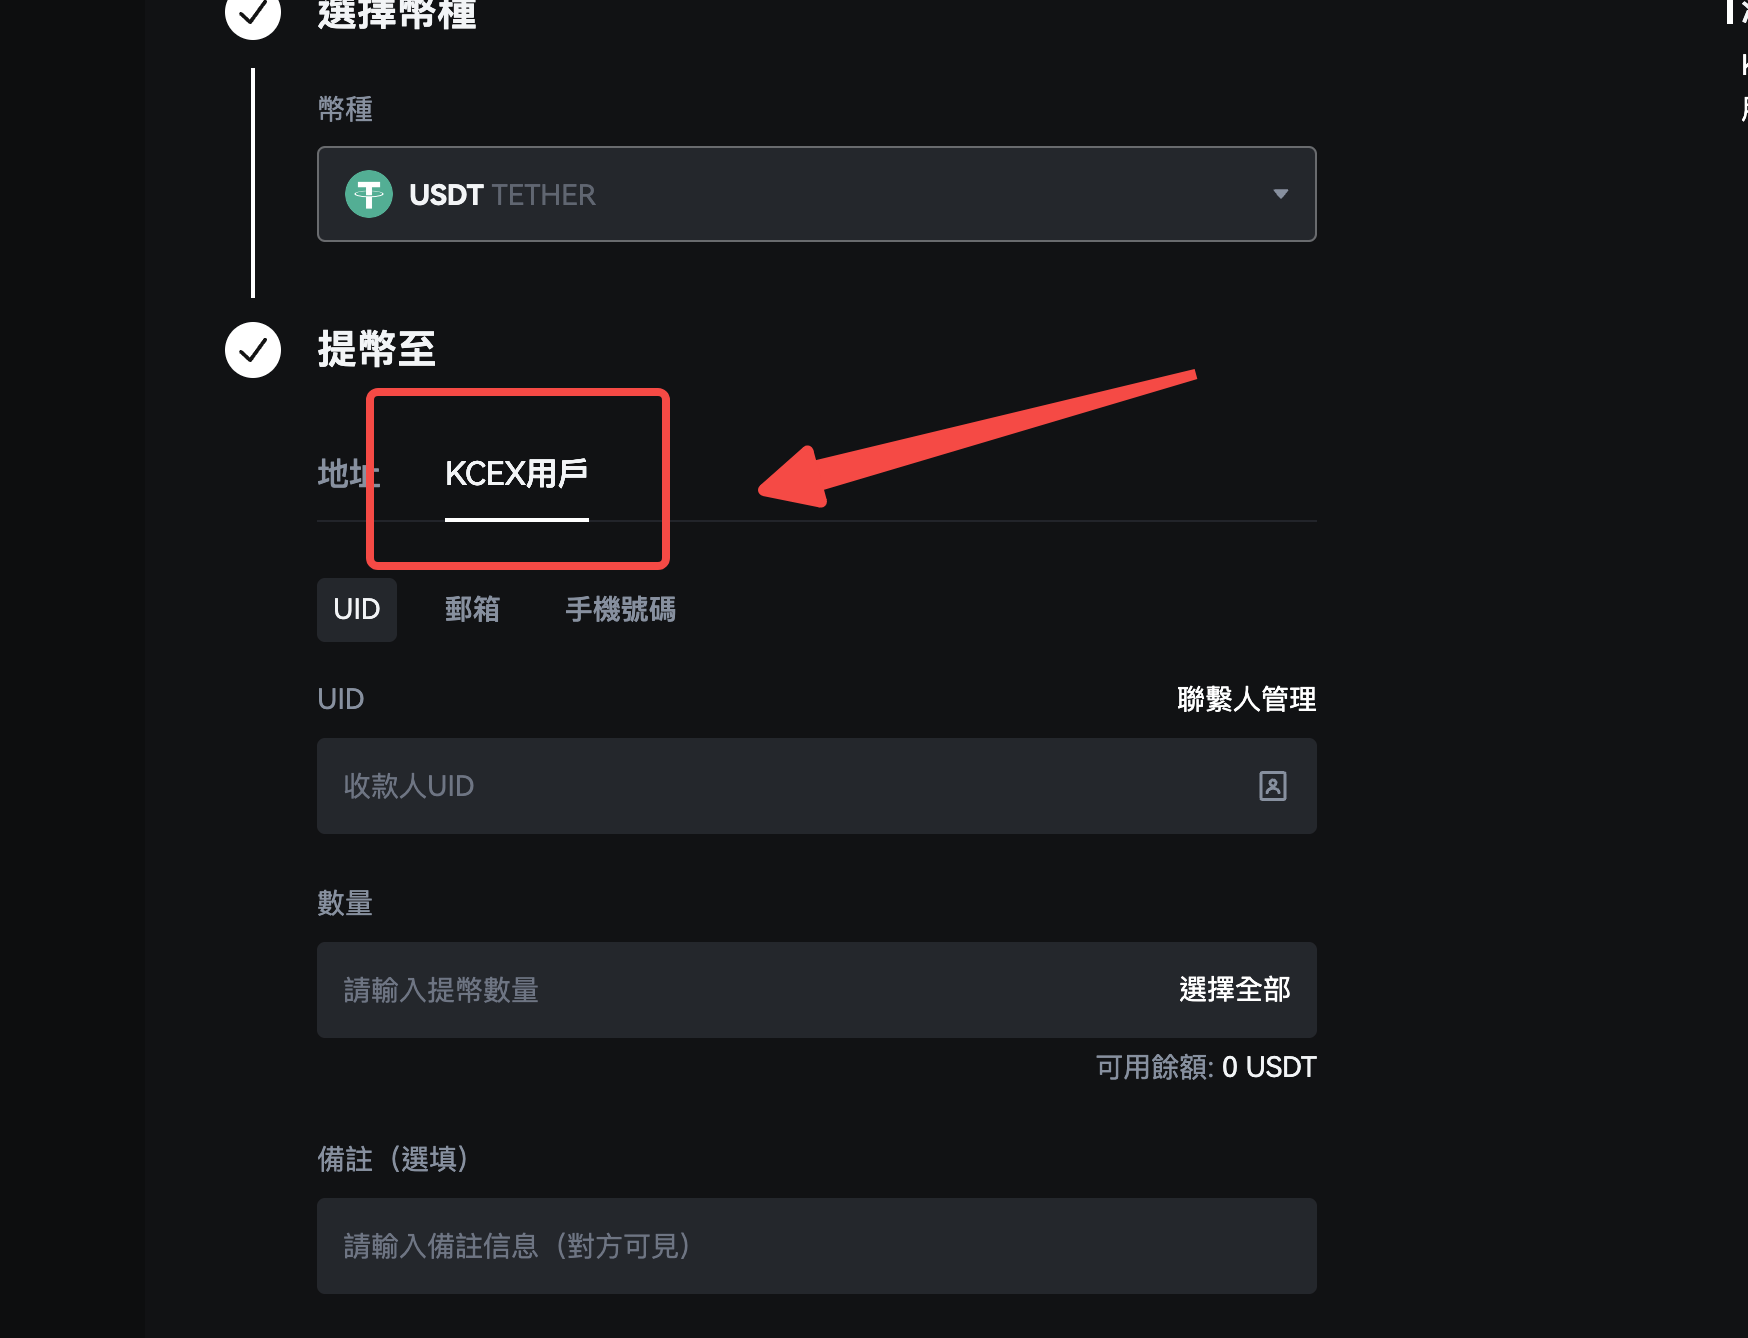Open 聯繫人管理 contact management link
The width and height of the screenshot is (1748, 1338).
(x=1246, y=699)
